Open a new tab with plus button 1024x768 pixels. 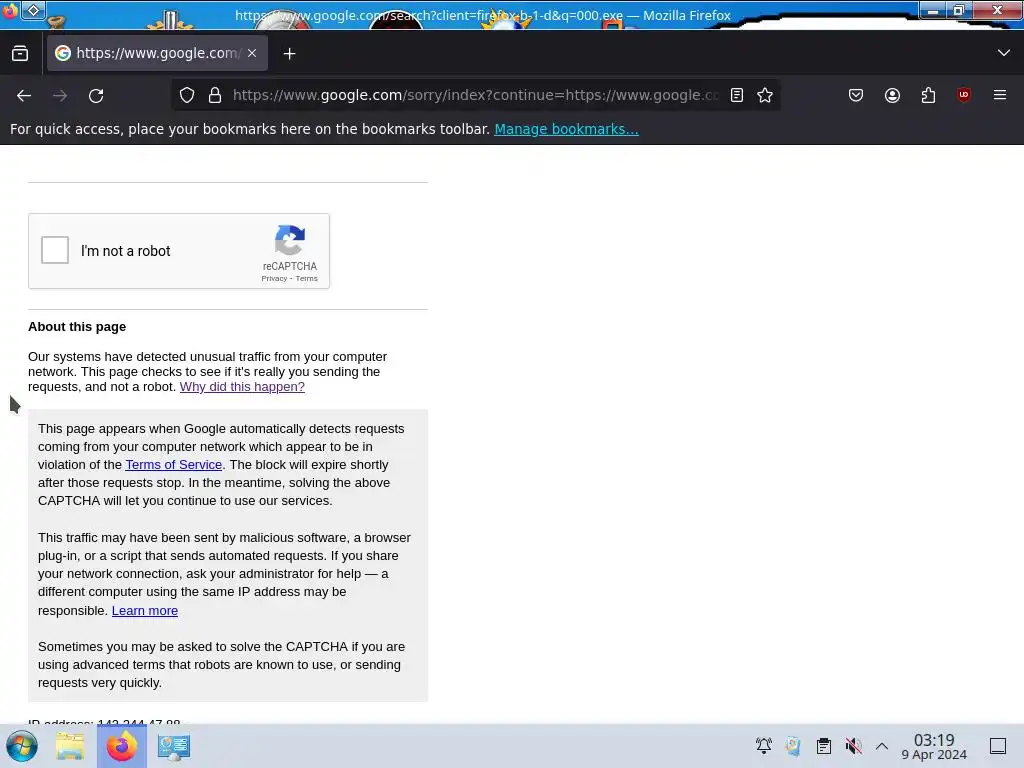click(x=289, y=54)
